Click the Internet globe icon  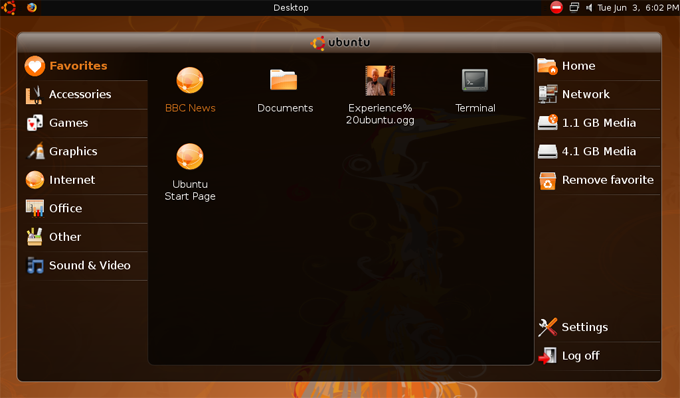pos(35,180)
